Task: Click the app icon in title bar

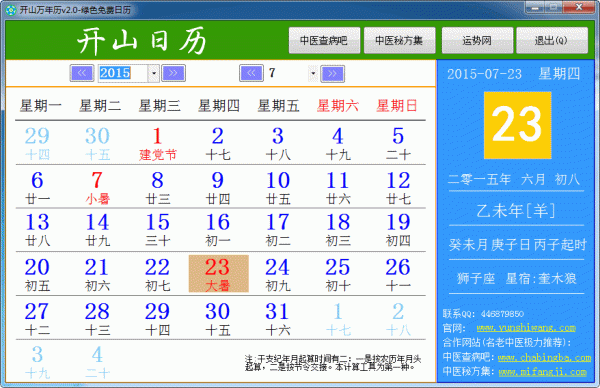Action: tap(11, 10)
